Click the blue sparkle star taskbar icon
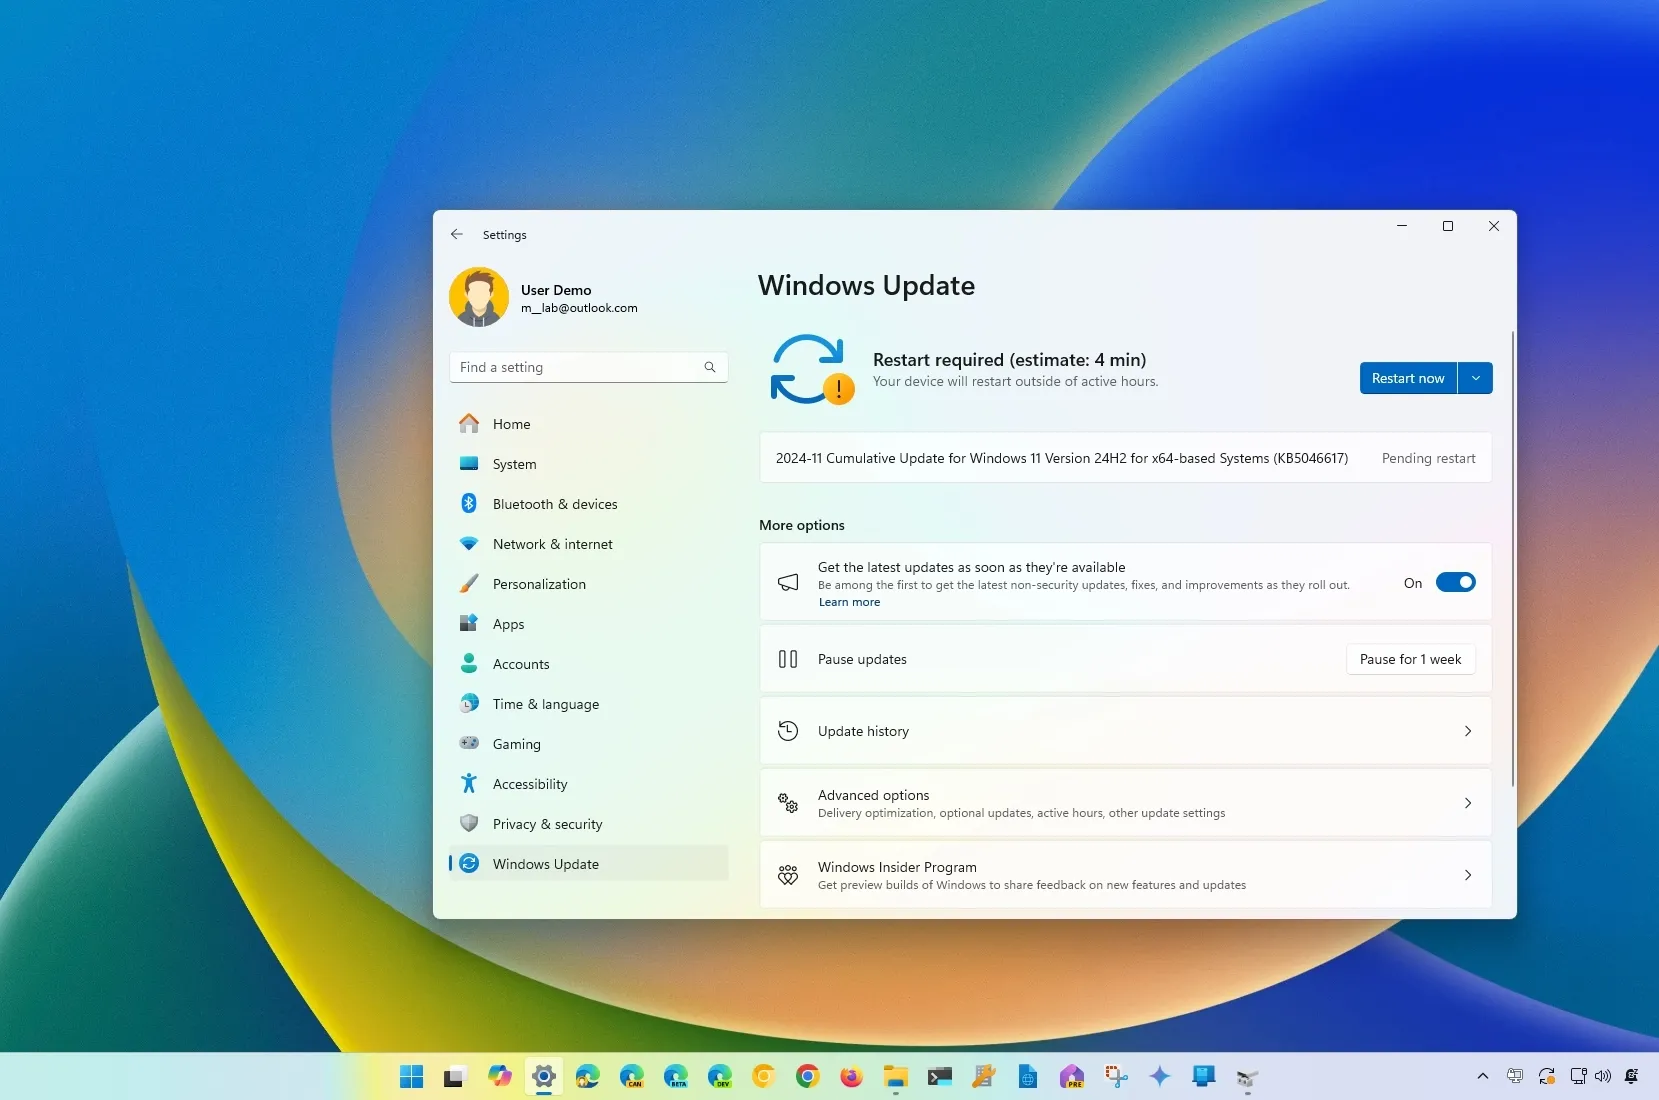 [x=1159, y=1076]
